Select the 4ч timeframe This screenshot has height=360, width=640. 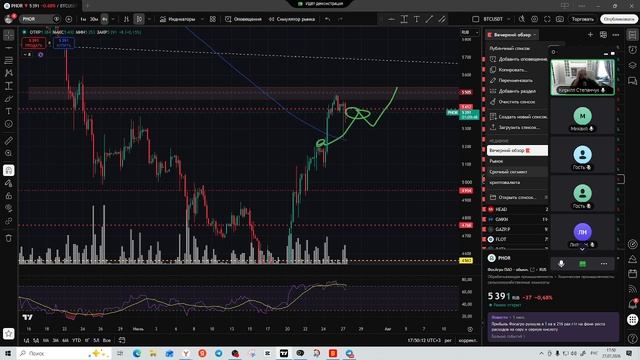104,19
